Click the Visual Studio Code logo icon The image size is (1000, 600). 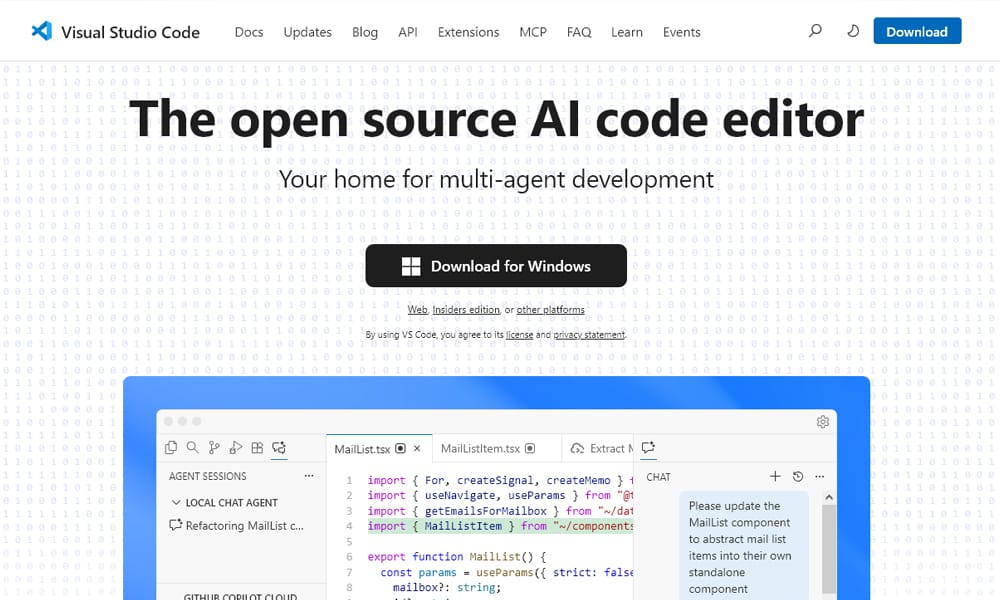tap(41, 31)
